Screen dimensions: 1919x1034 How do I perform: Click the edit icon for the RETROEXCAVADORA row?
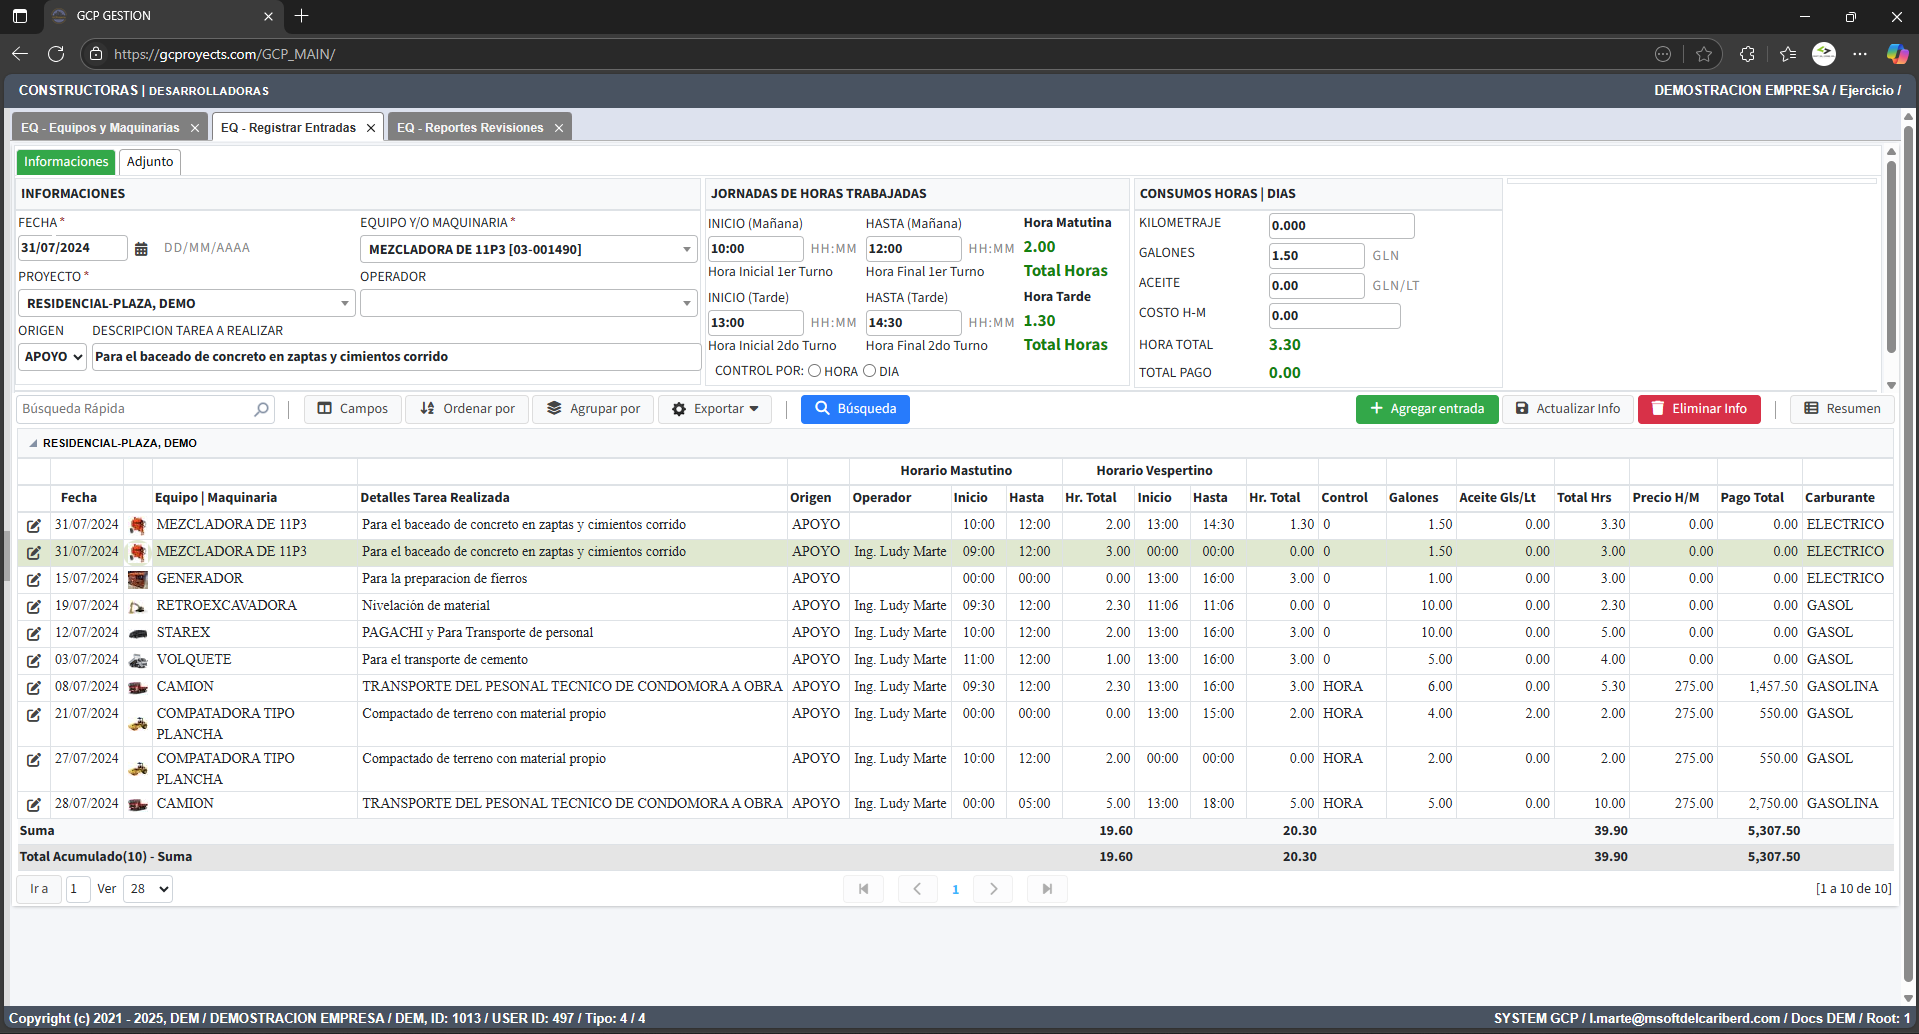[34, 606]
